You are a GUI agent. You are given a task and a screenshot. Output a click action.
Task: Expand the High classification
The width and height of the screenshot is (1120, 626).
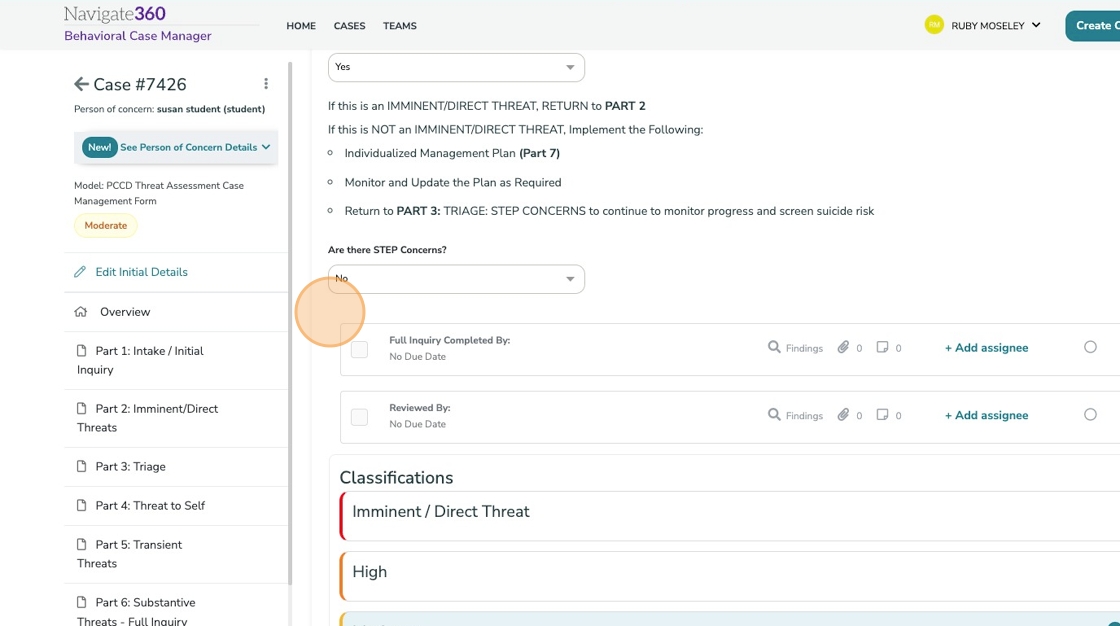730,575
